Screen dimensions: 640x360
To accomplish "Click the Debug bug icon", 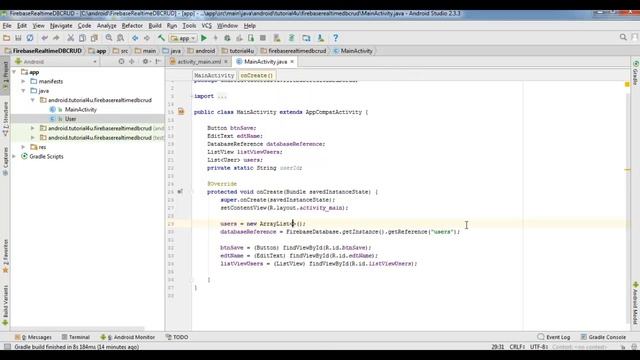I will [227, 38].
